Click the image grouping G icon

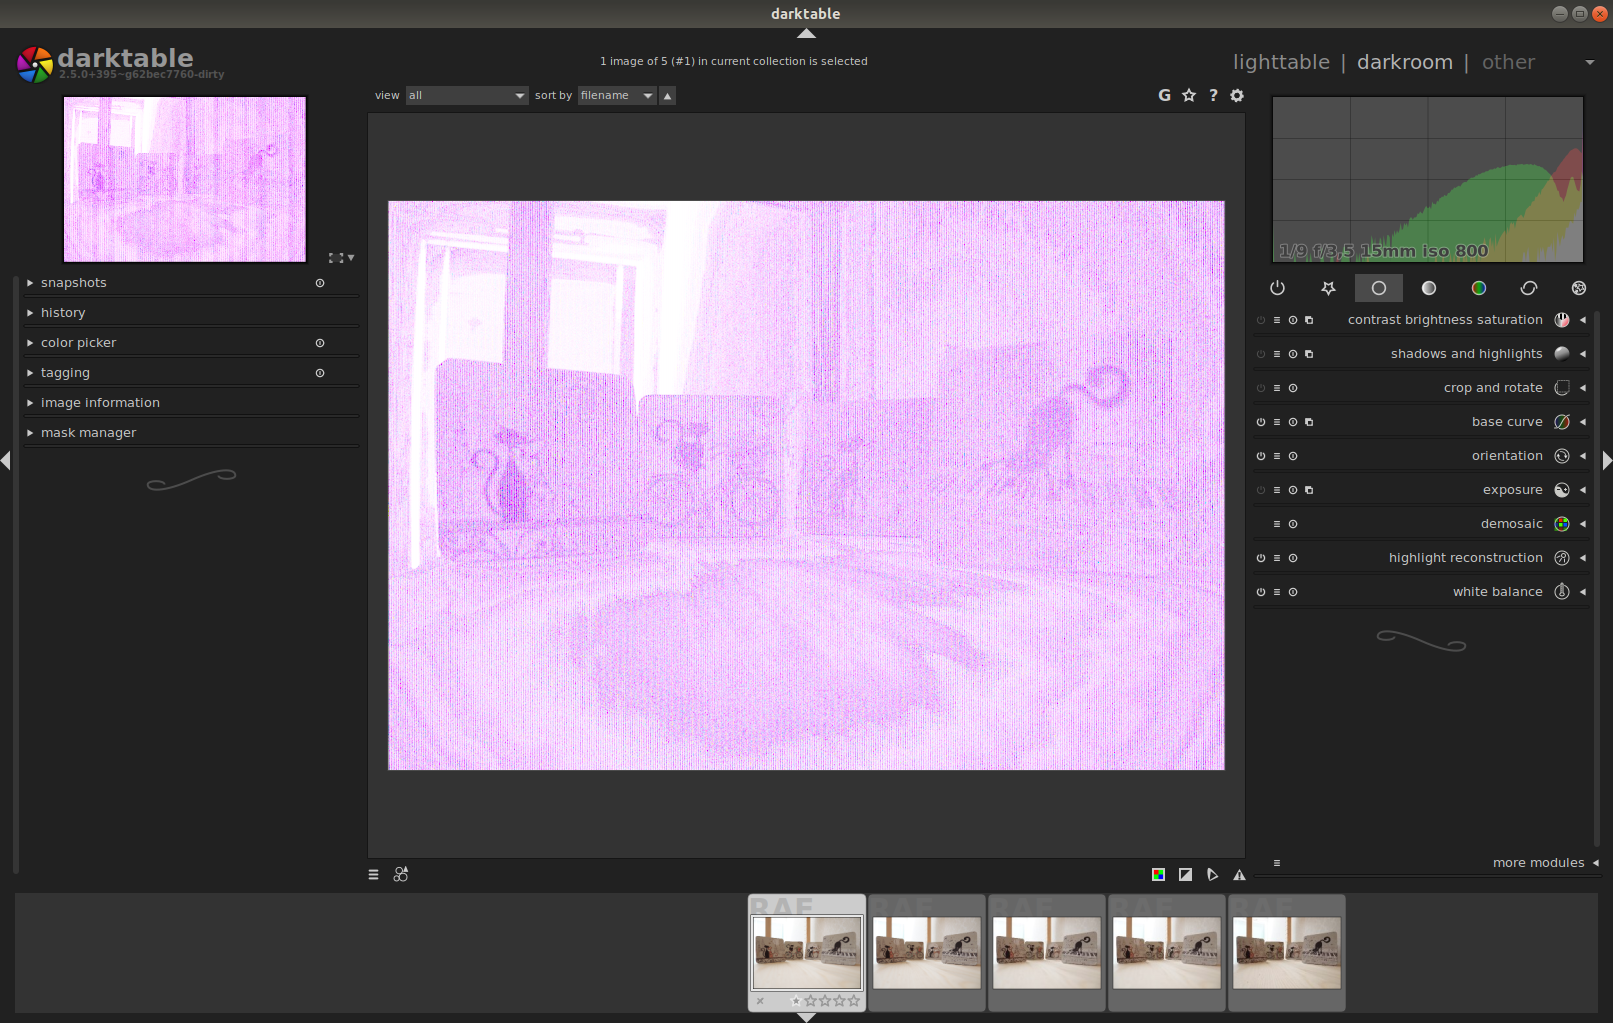(1164, 95)
